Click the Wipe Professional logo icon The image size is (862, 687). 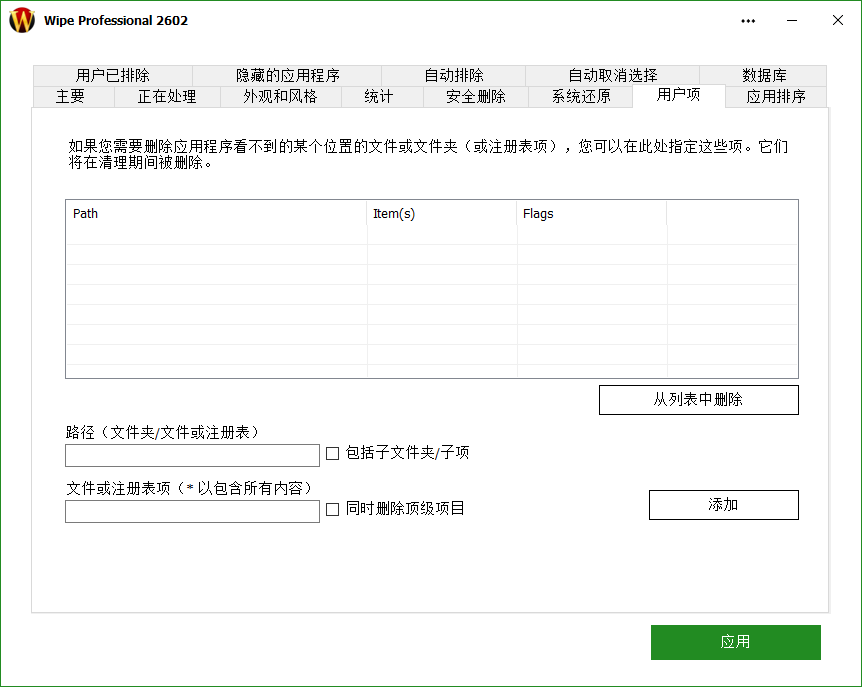(x=20, y=20)
